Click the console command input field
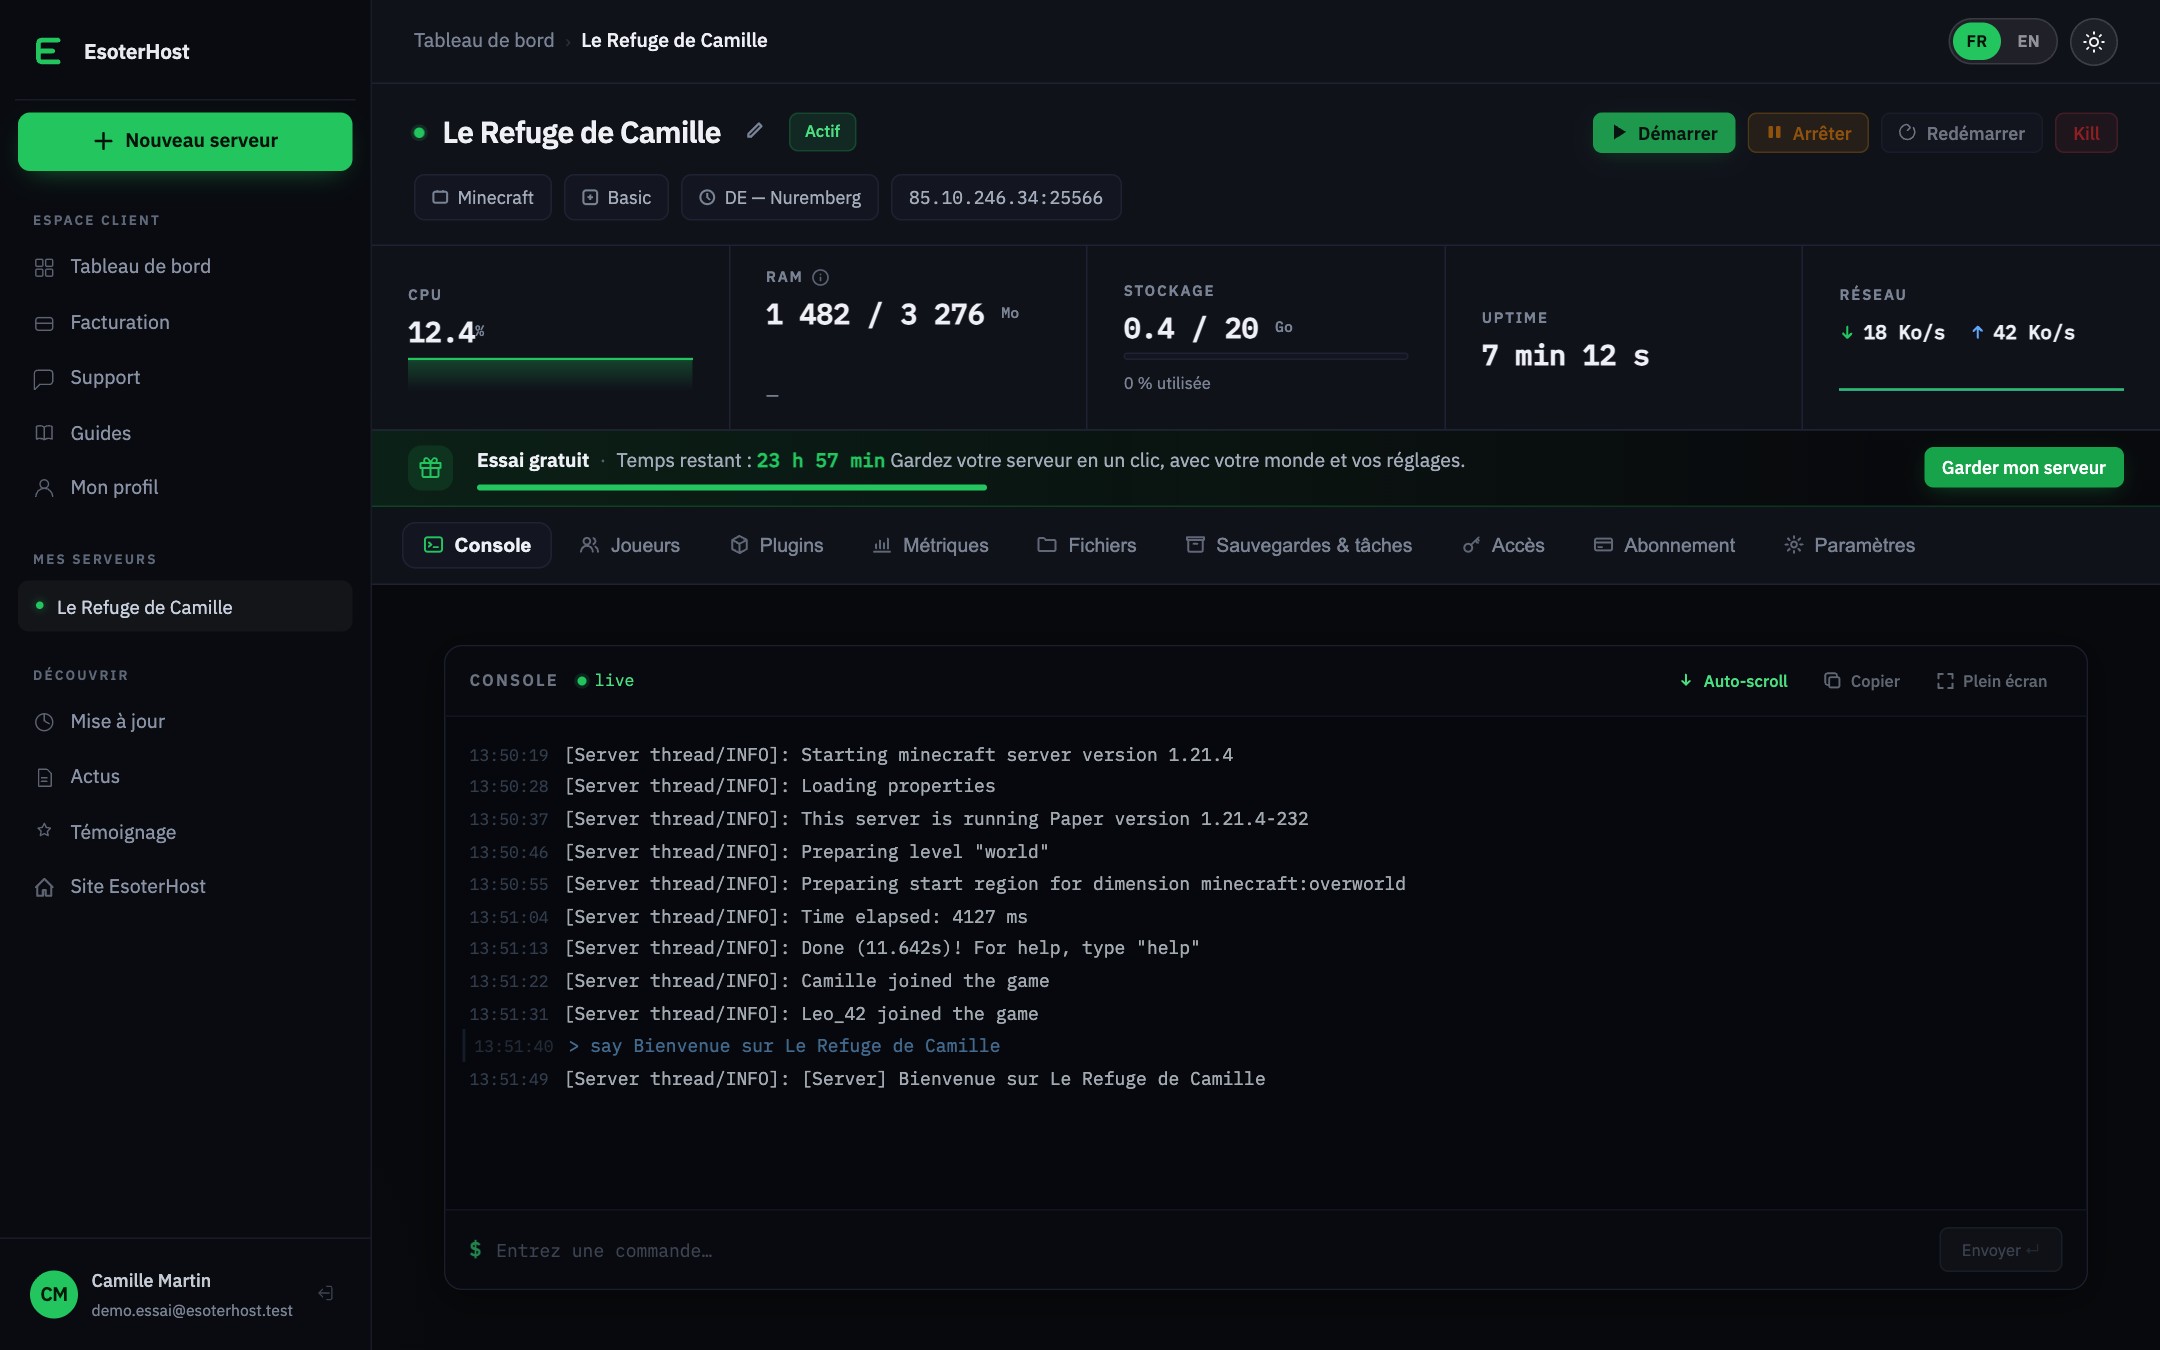This screenshot has width=2160, height=1350. point(1210,1250)
